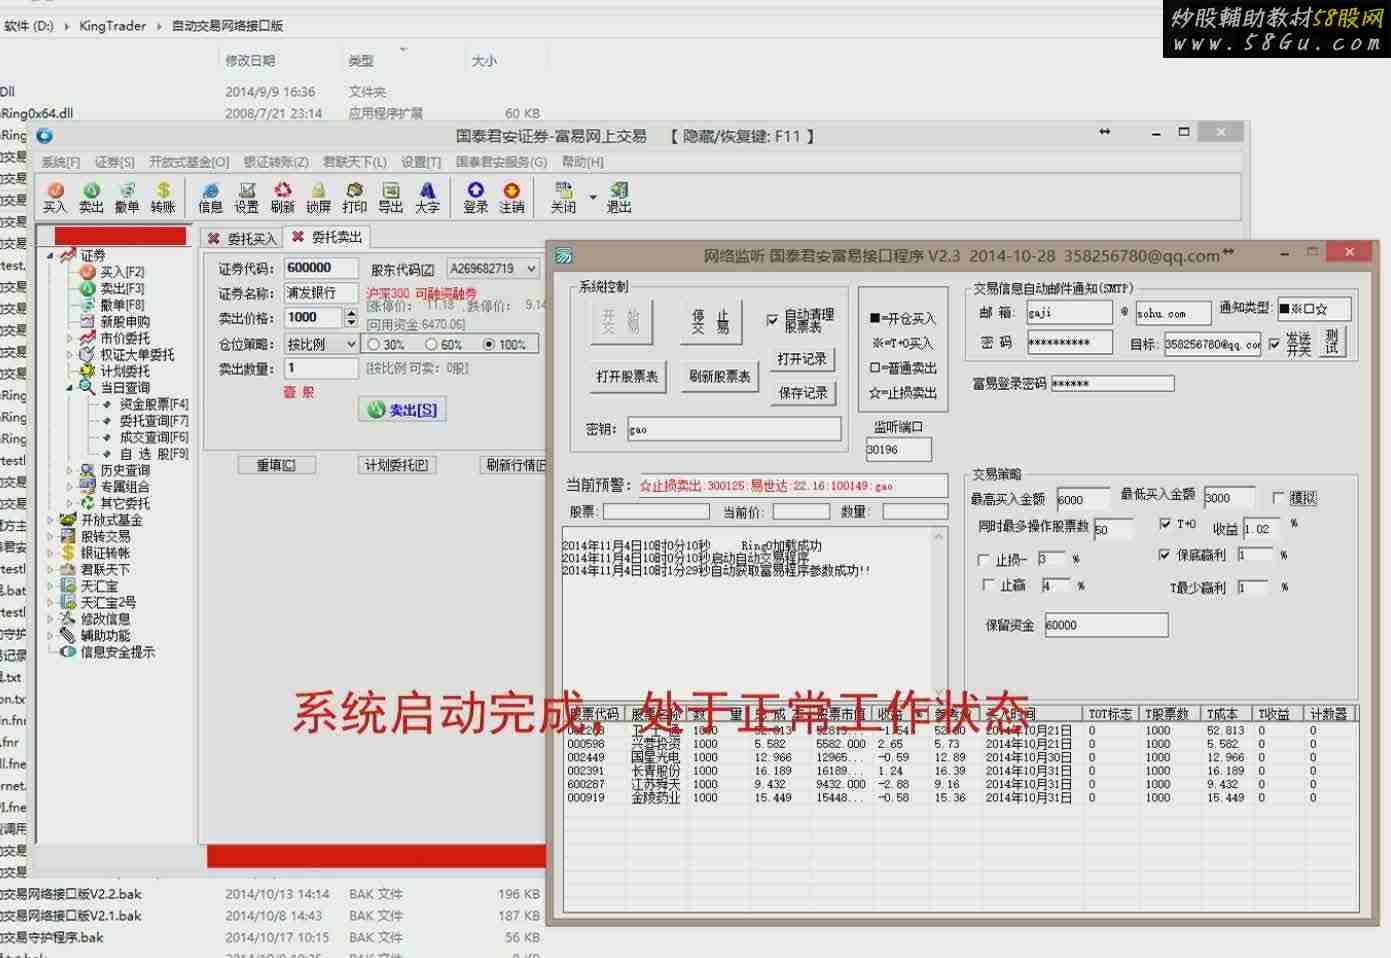Open 信息安全提示 in the tree
Screen dimensions: 1391x958
108,652
